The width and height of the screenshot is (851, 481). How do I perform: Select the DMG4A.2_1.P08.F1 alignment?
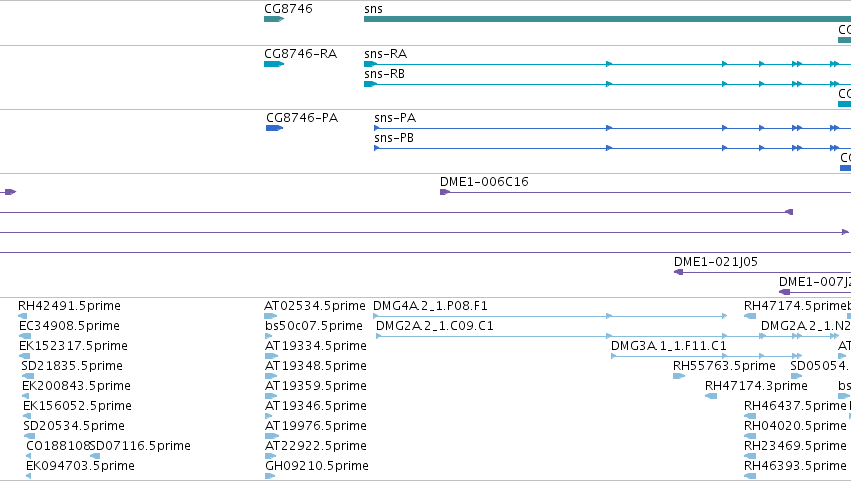click(550, 316)
